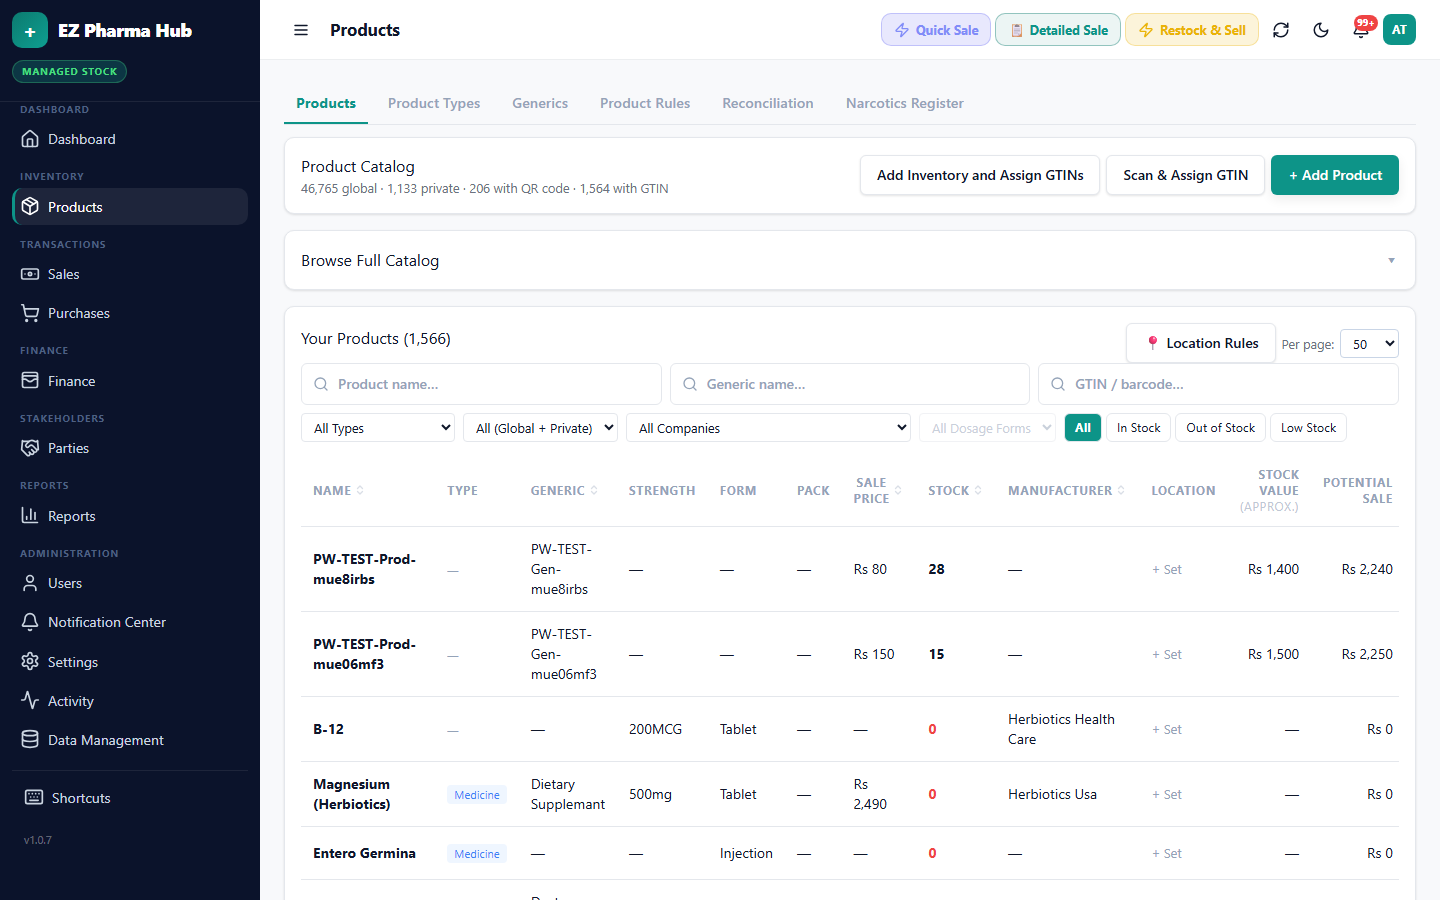Toggle dark mode moon icon
The image size is (1440, 900).
pyautogui.click(x=1321, y=30)
